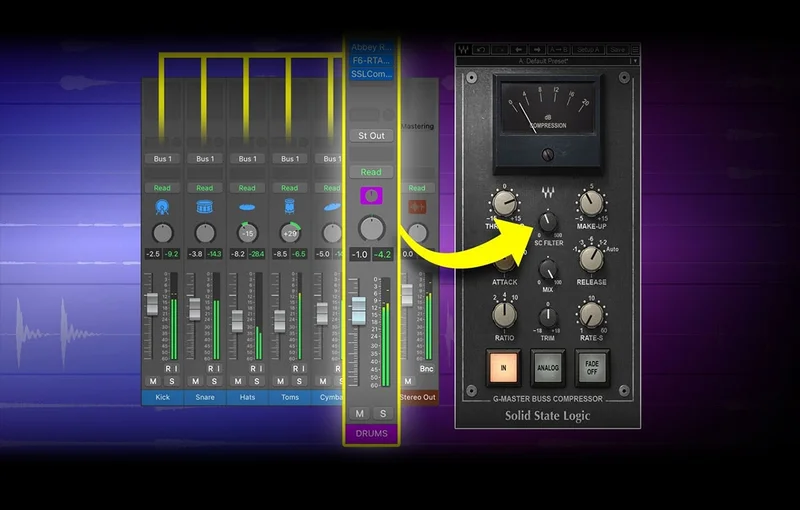Mute the Toms channel
Image resolution: width=800 pixels, height=510 pixels.
(x=280, y=381)
